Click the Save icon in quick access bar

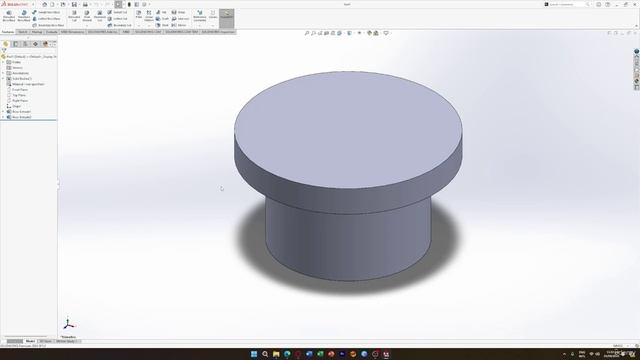(x=74, y=4)
